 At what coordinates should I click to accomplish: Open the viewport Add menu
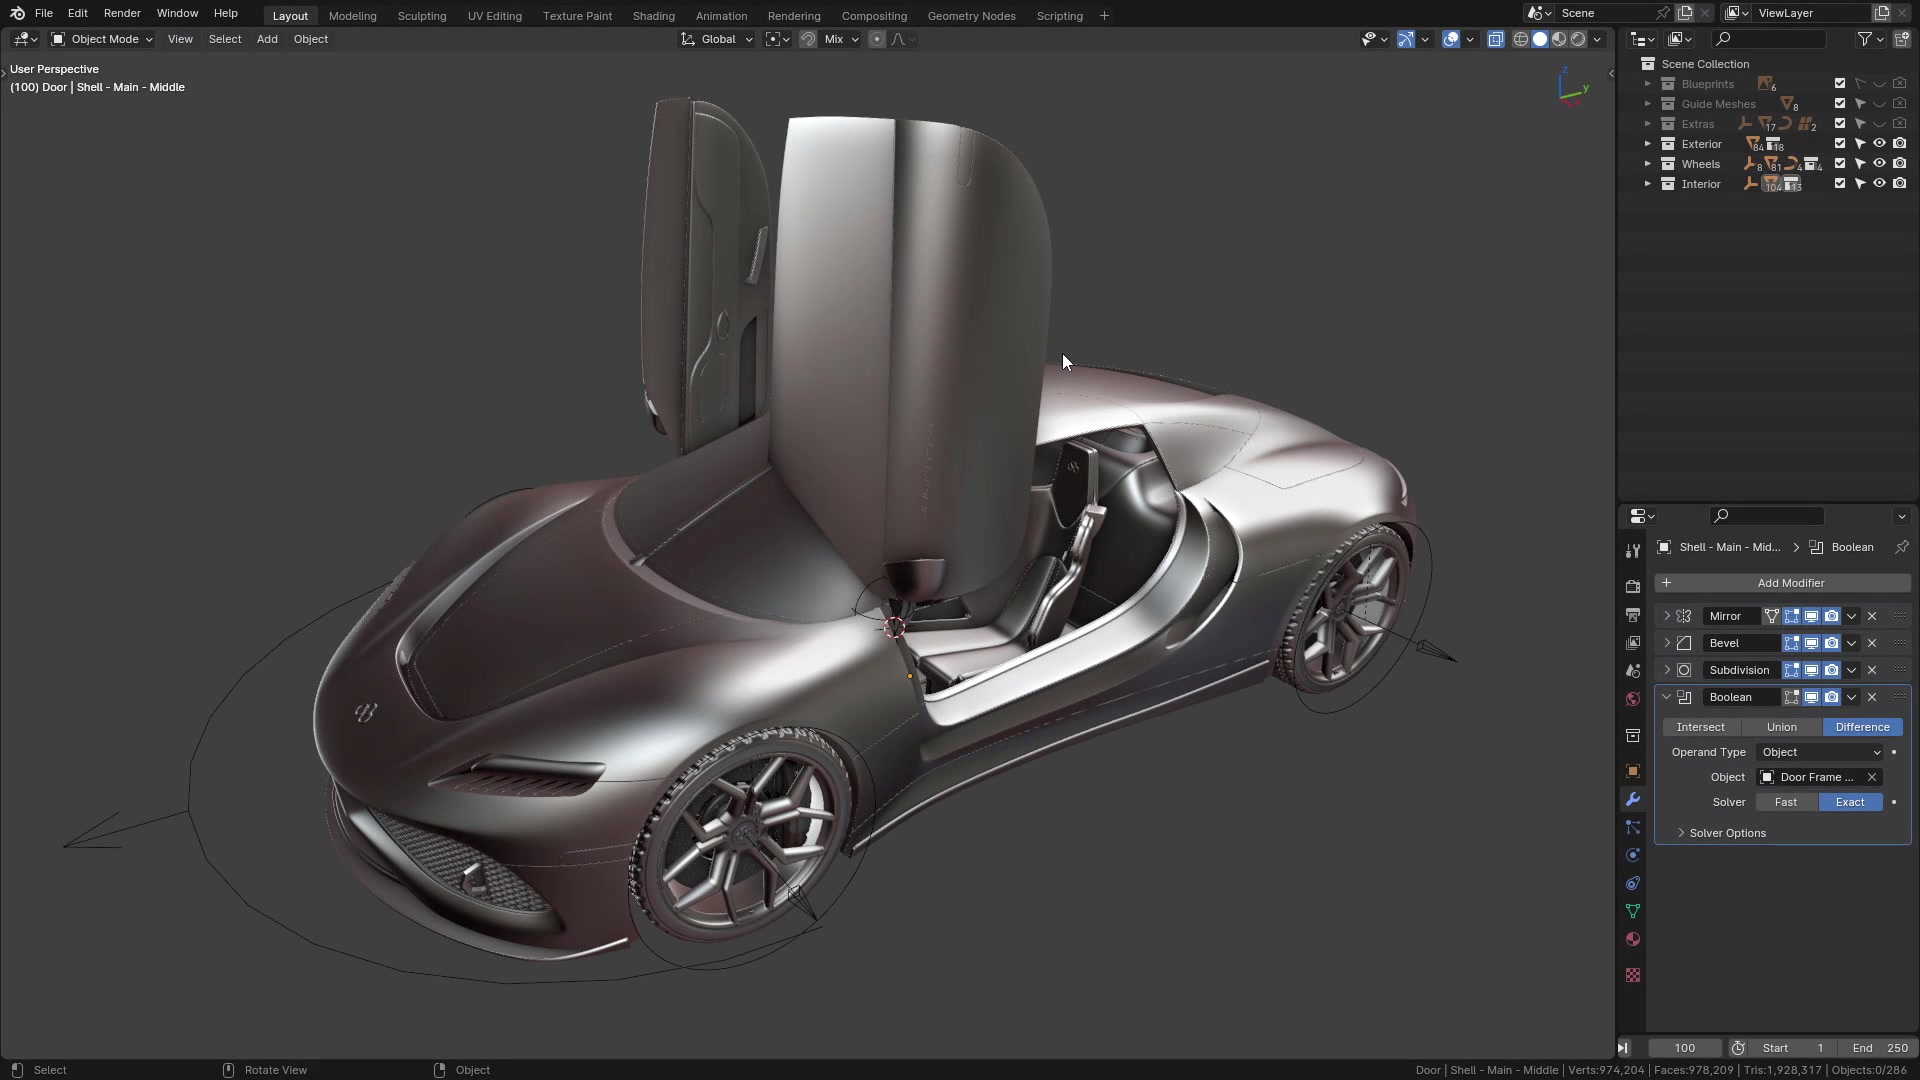point(267,39)
